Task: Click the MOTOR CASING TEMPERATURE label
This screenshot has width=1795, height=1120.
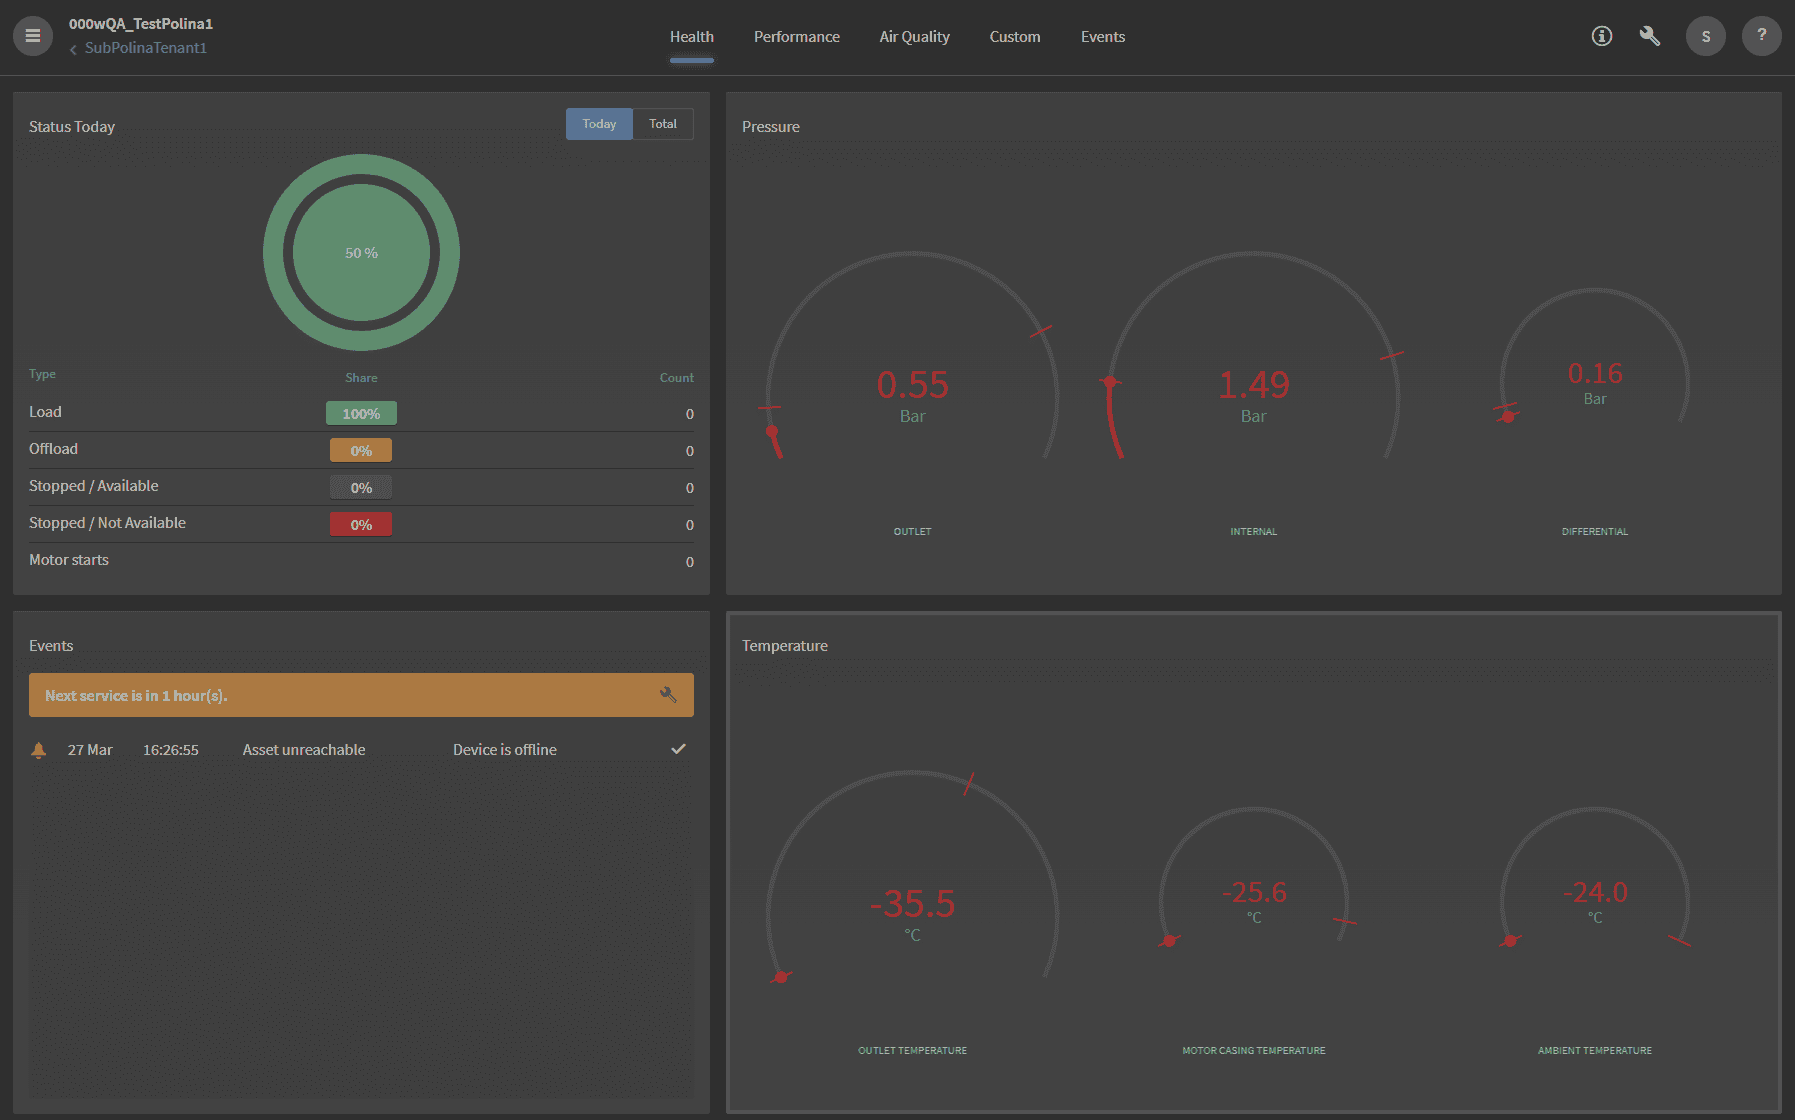Action: 1254,1051
